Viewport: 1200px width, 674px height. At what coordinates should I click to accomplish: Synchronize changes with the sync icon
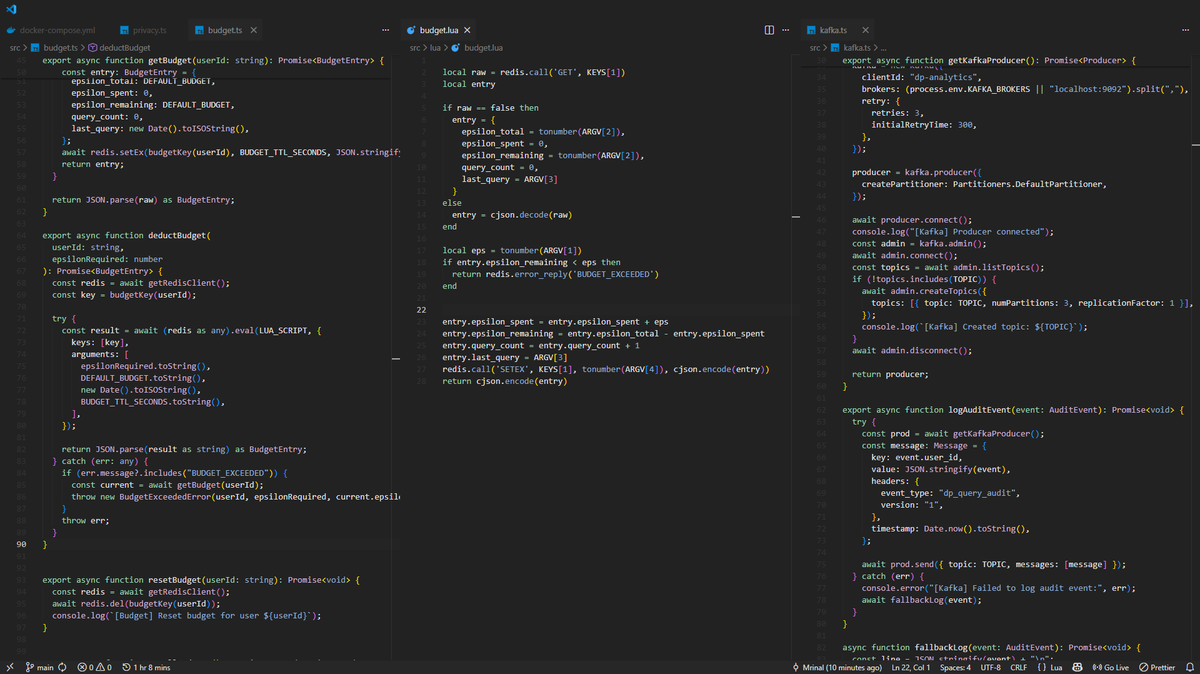63,667
